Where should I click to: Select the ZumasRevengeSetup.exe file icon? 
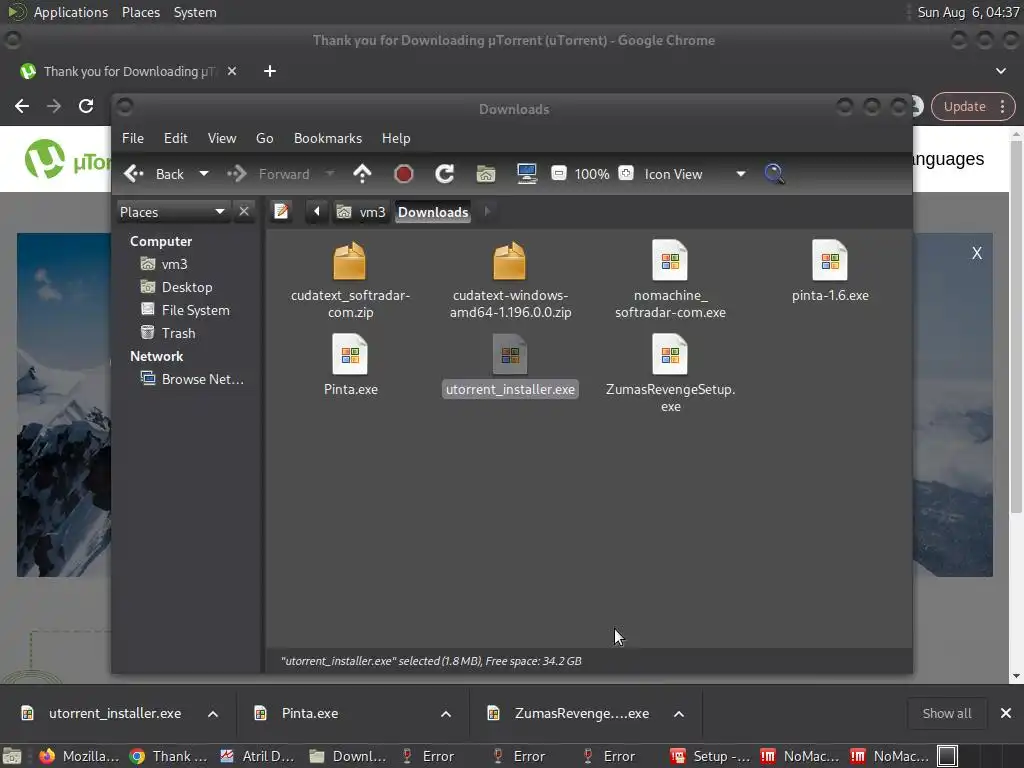click(670, 355)
